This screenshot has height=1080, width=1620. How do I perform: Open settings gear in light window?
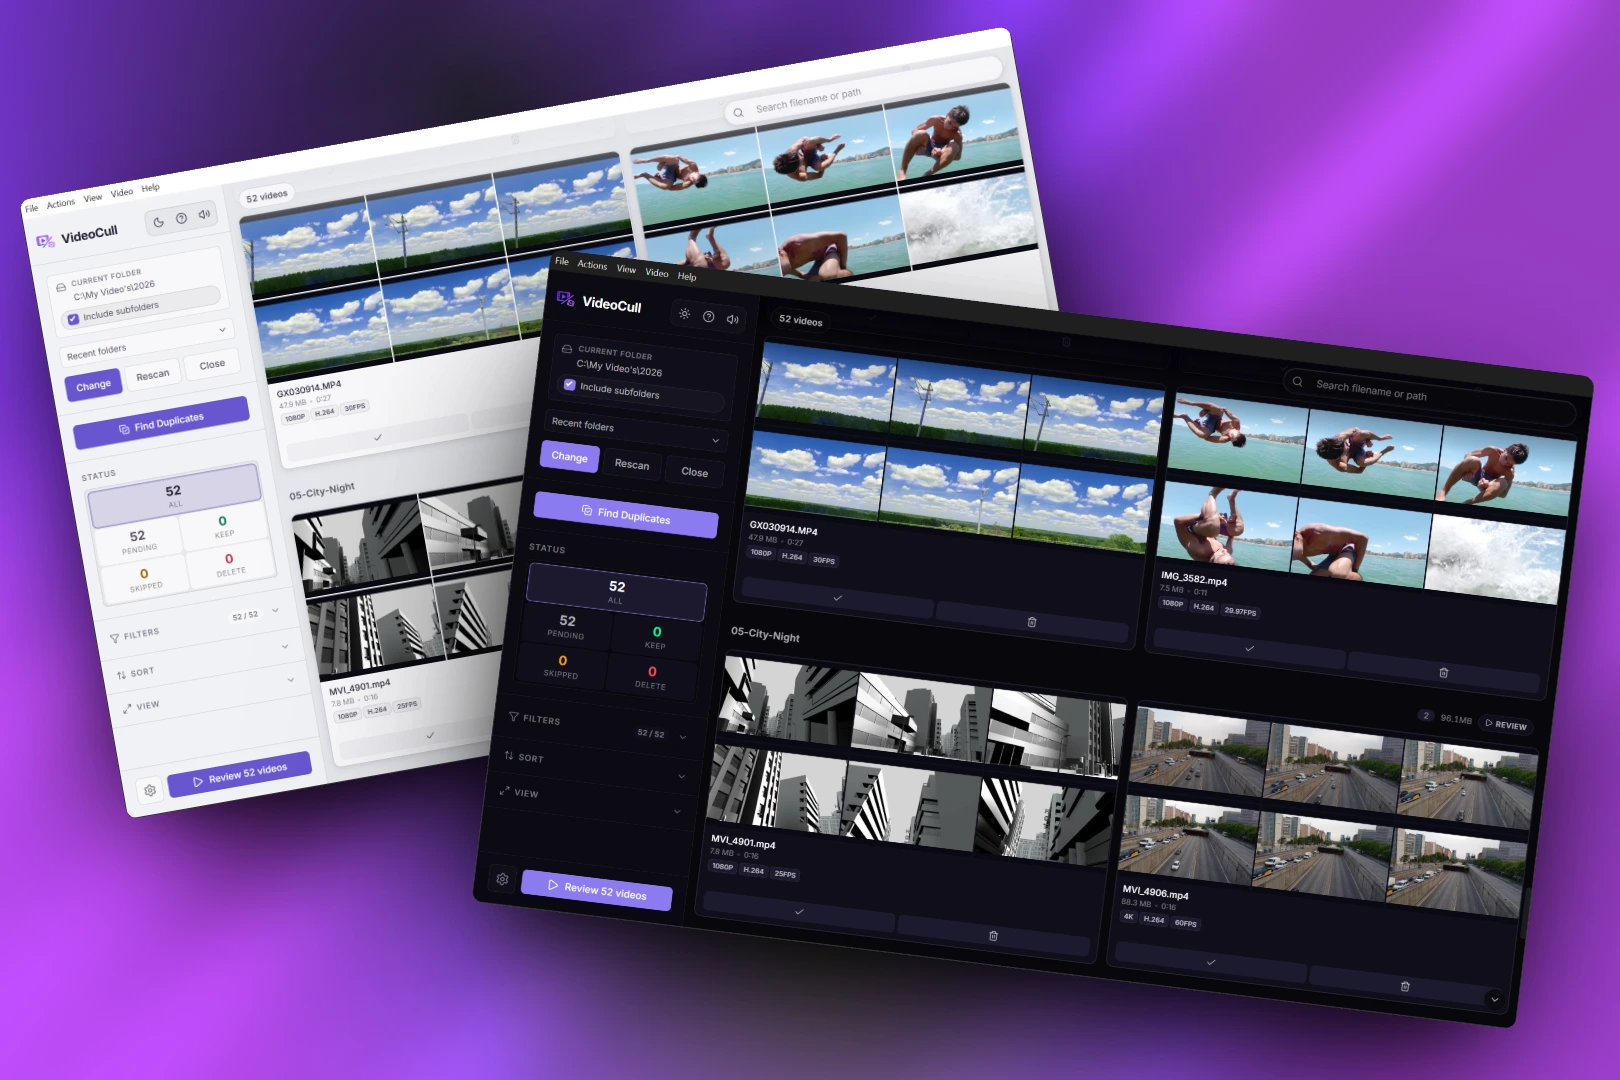click(x=150, y=790)
